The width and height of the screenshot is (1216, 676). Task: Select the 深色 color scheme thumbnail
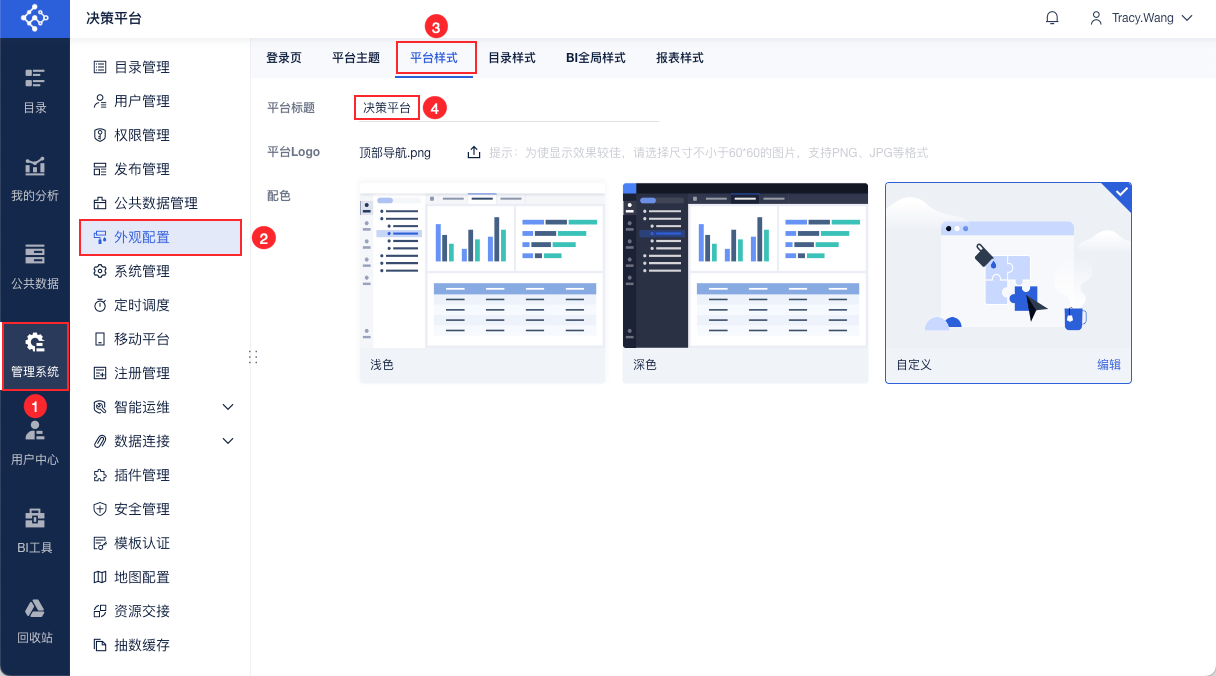point(745,282)
